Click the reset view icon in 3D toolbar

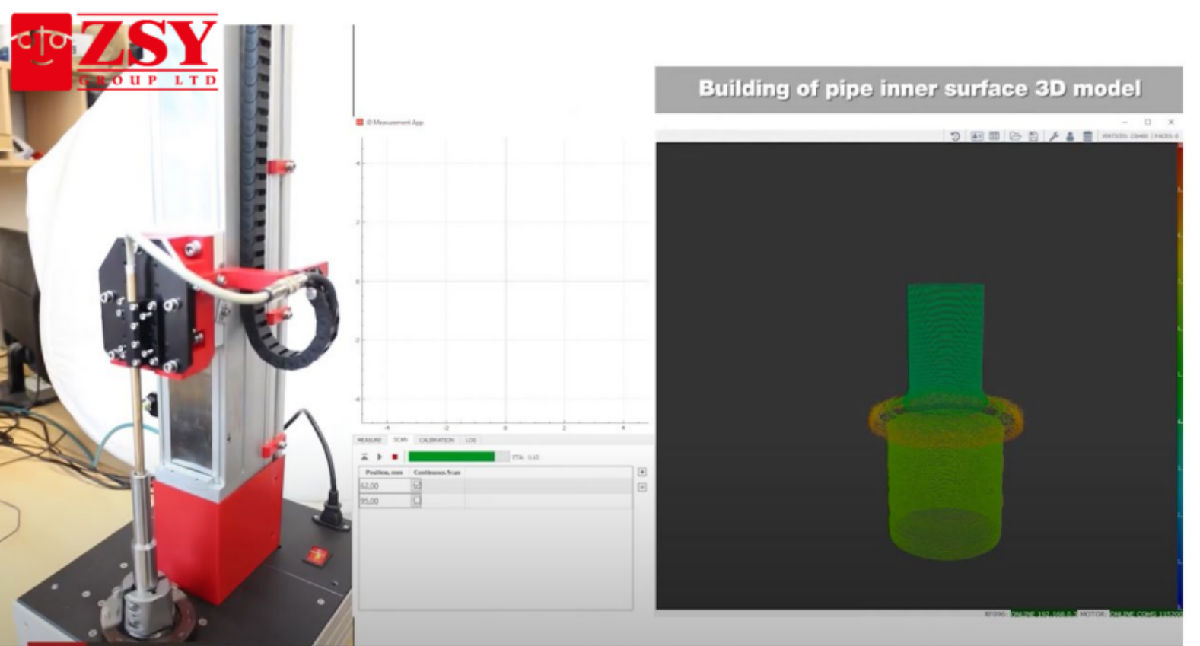(x=955, y=136)
